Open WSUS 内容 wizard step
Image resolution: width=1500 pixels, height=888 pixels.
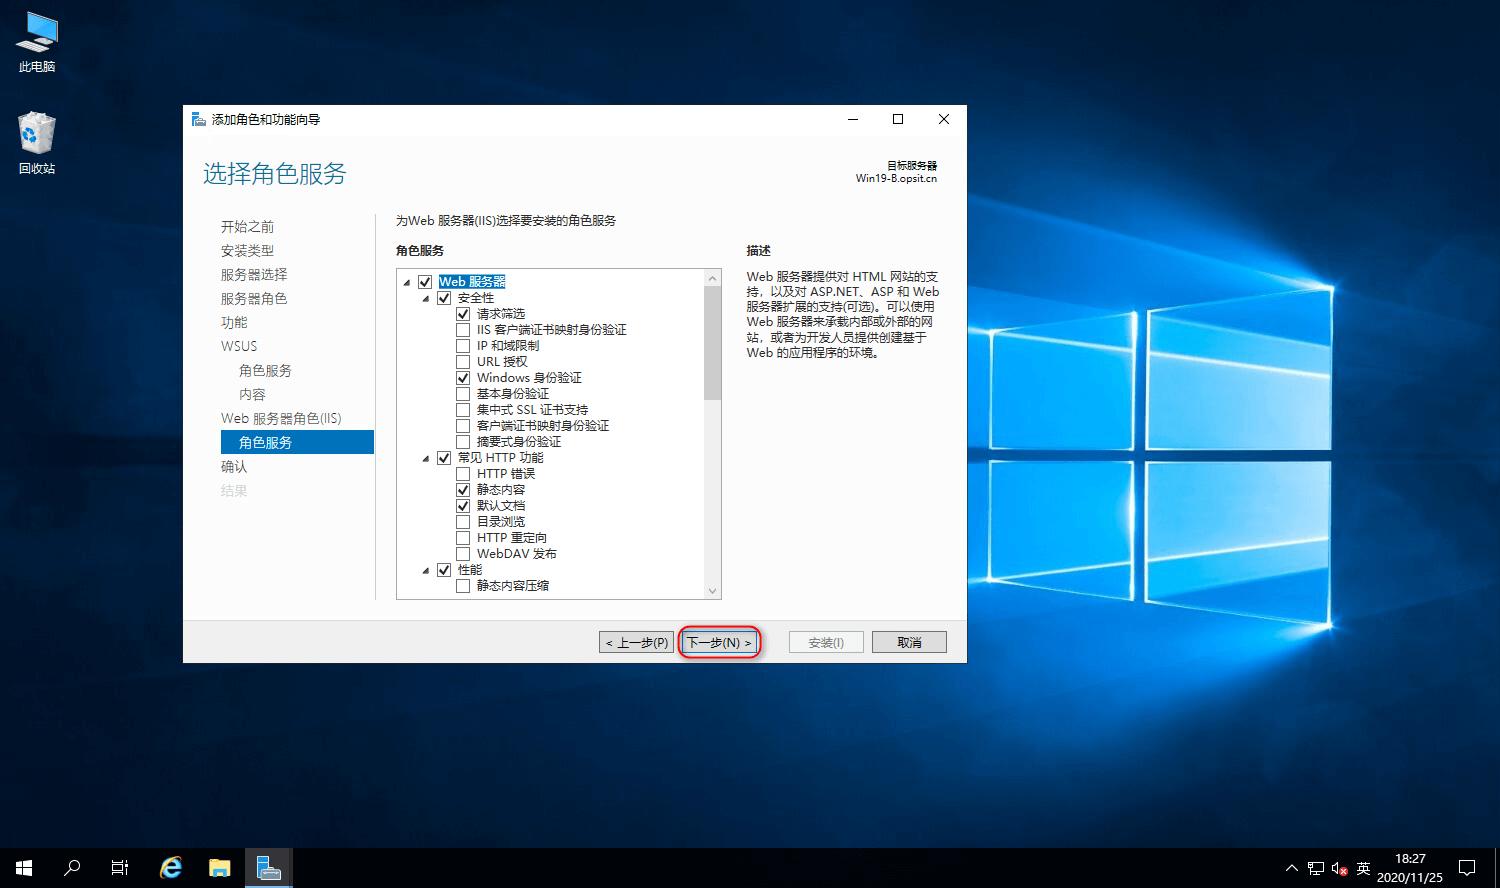[x=252, y=395]
